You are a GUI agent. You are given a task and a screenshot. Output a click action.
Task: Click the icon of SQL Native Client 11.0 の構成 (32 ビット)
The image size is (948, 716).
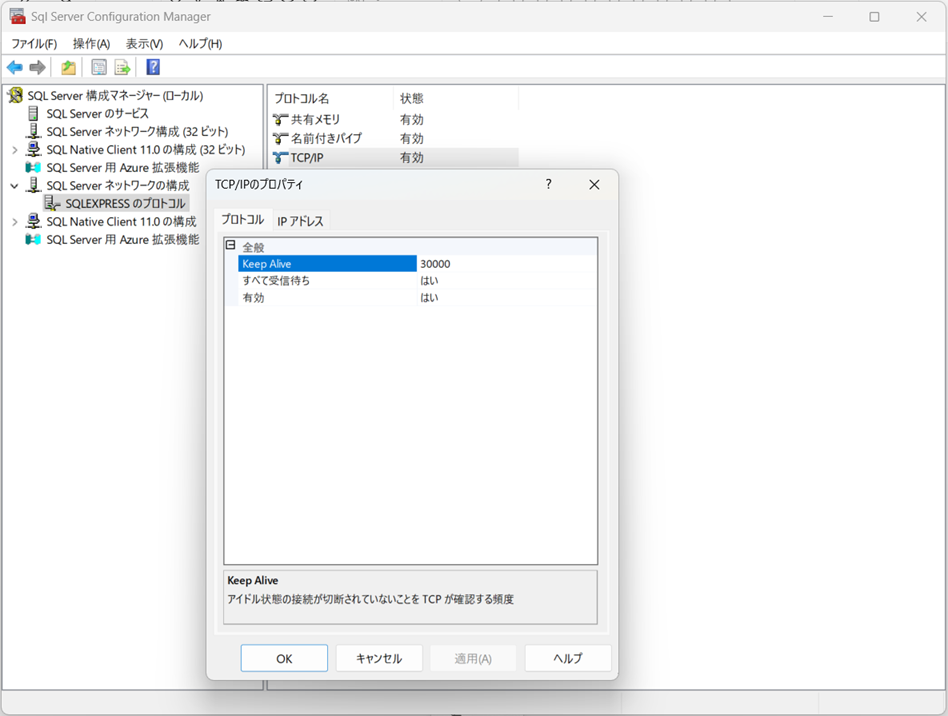(x=33, y=149)
